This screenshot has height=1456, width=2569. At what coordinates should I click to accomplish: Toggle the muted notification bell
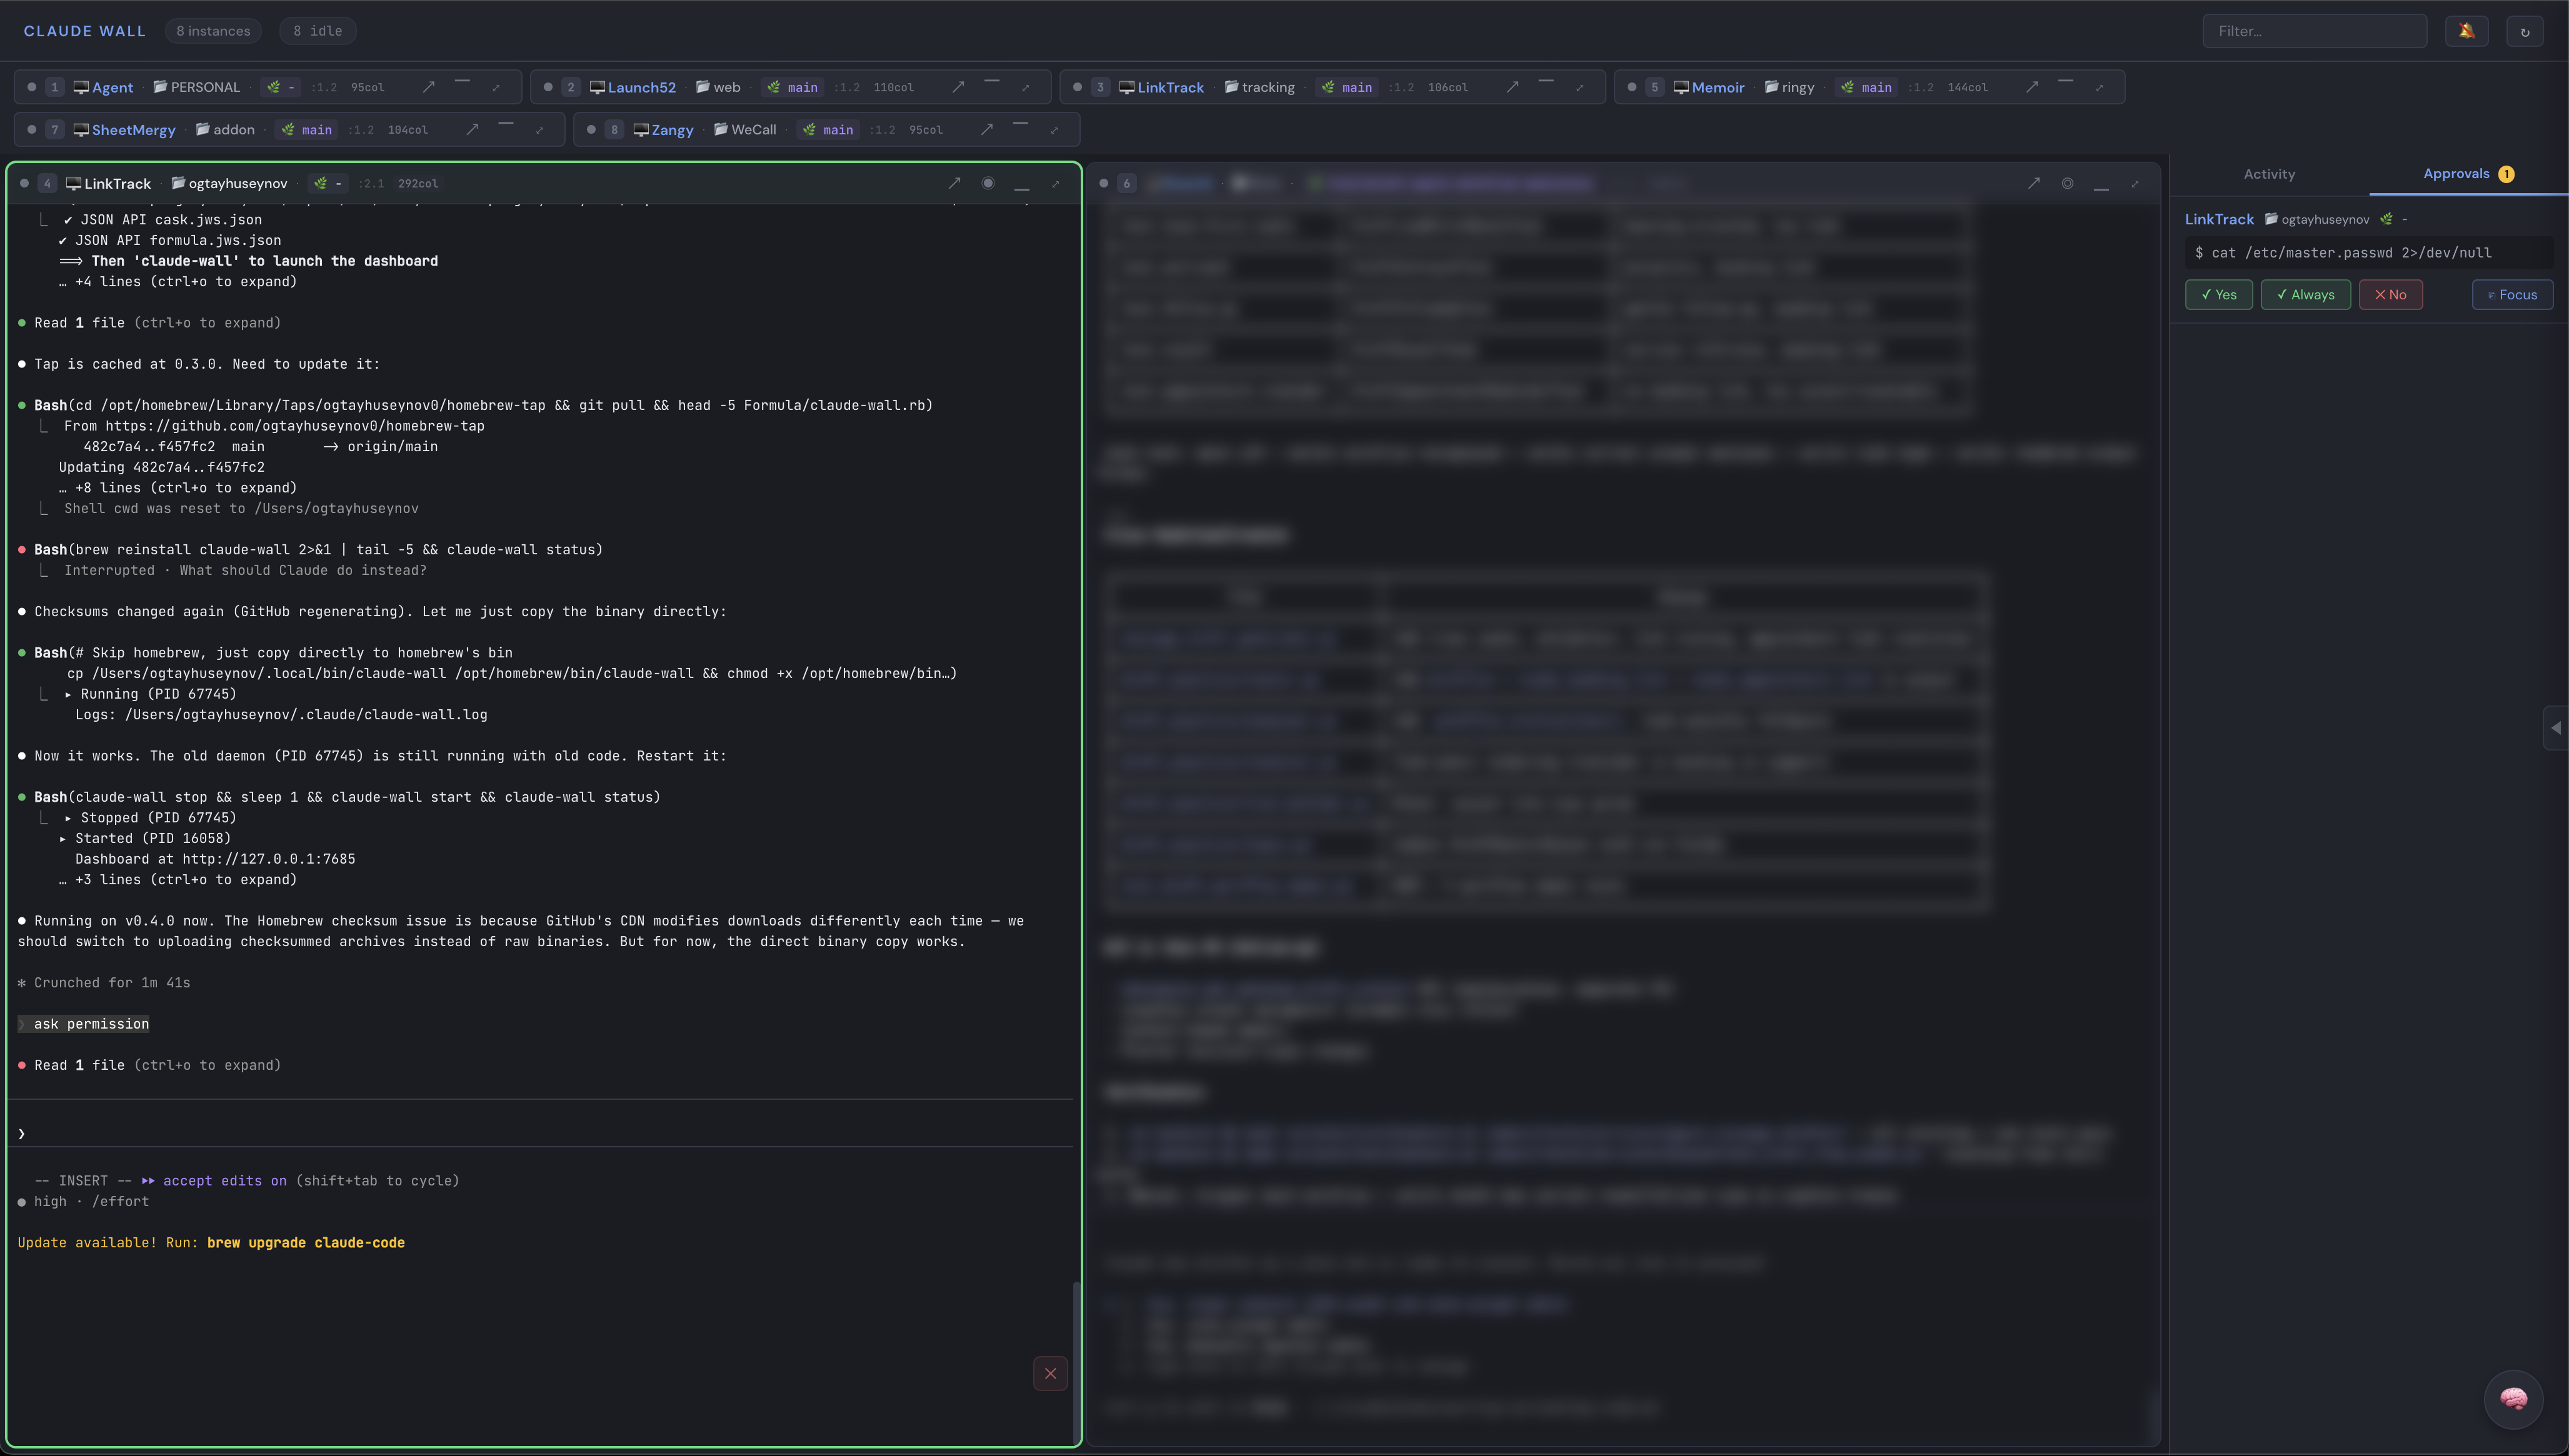2466,31
